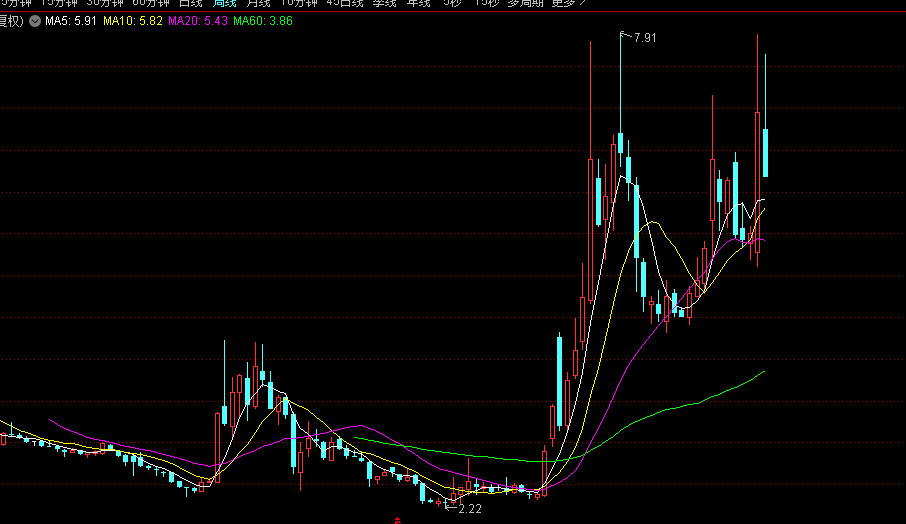Expand the round arrow beside 复权 label

point(36,20)
